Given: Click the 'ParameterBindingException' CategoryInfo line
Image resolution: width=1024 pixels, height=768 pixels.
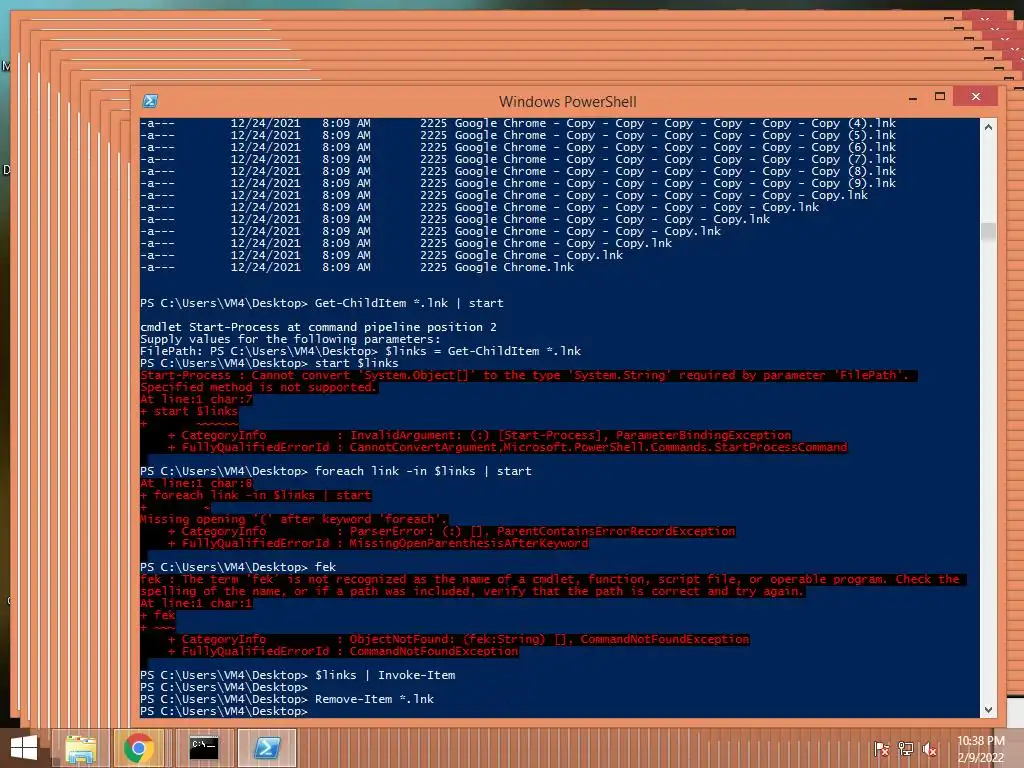Looking at the screenshot, I should pos(479,435).
